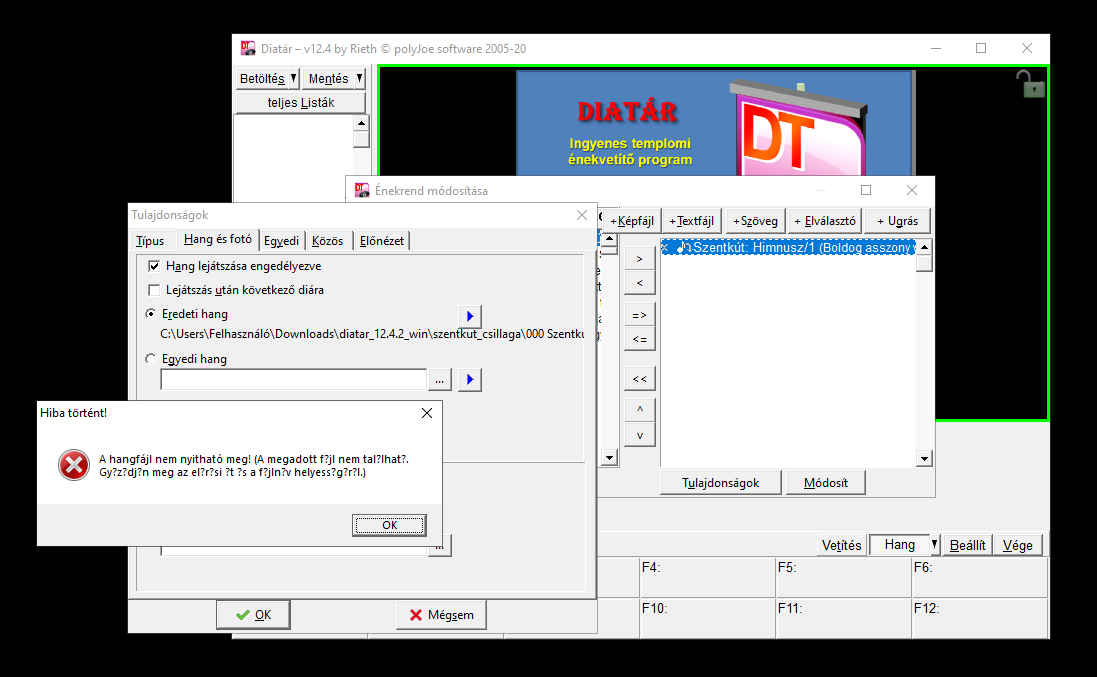This screenshot has width=1097, height=677.
Task: Enable Lejátszás után következő diára checkbox
Action: (x=154, y=290)
